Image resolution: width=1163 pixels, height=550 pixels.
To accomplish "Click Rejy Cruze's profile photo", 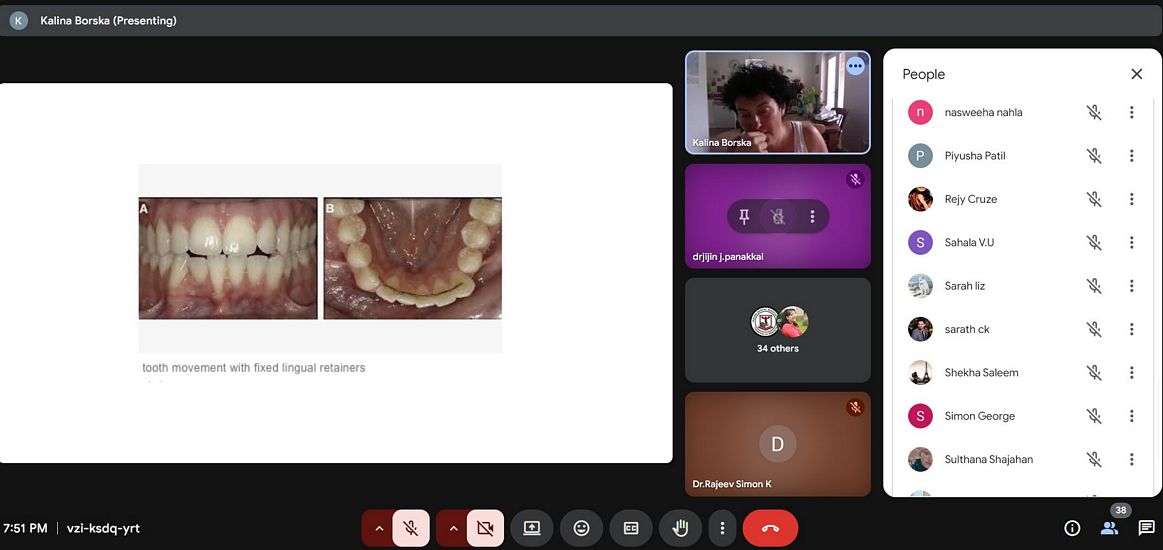I will coord(920,199).
